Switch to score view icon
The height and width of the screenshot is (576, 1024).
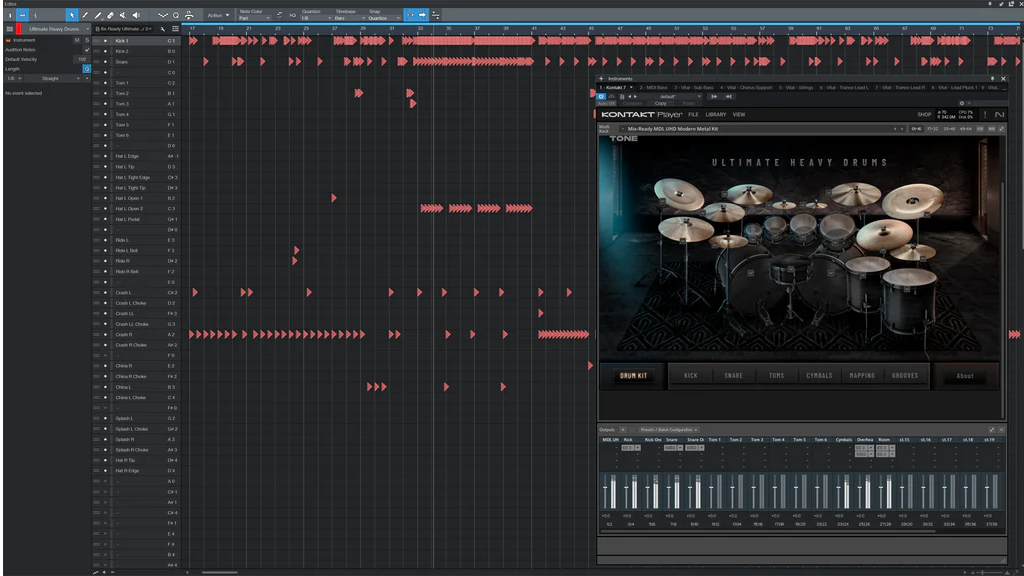coord(35,15)
